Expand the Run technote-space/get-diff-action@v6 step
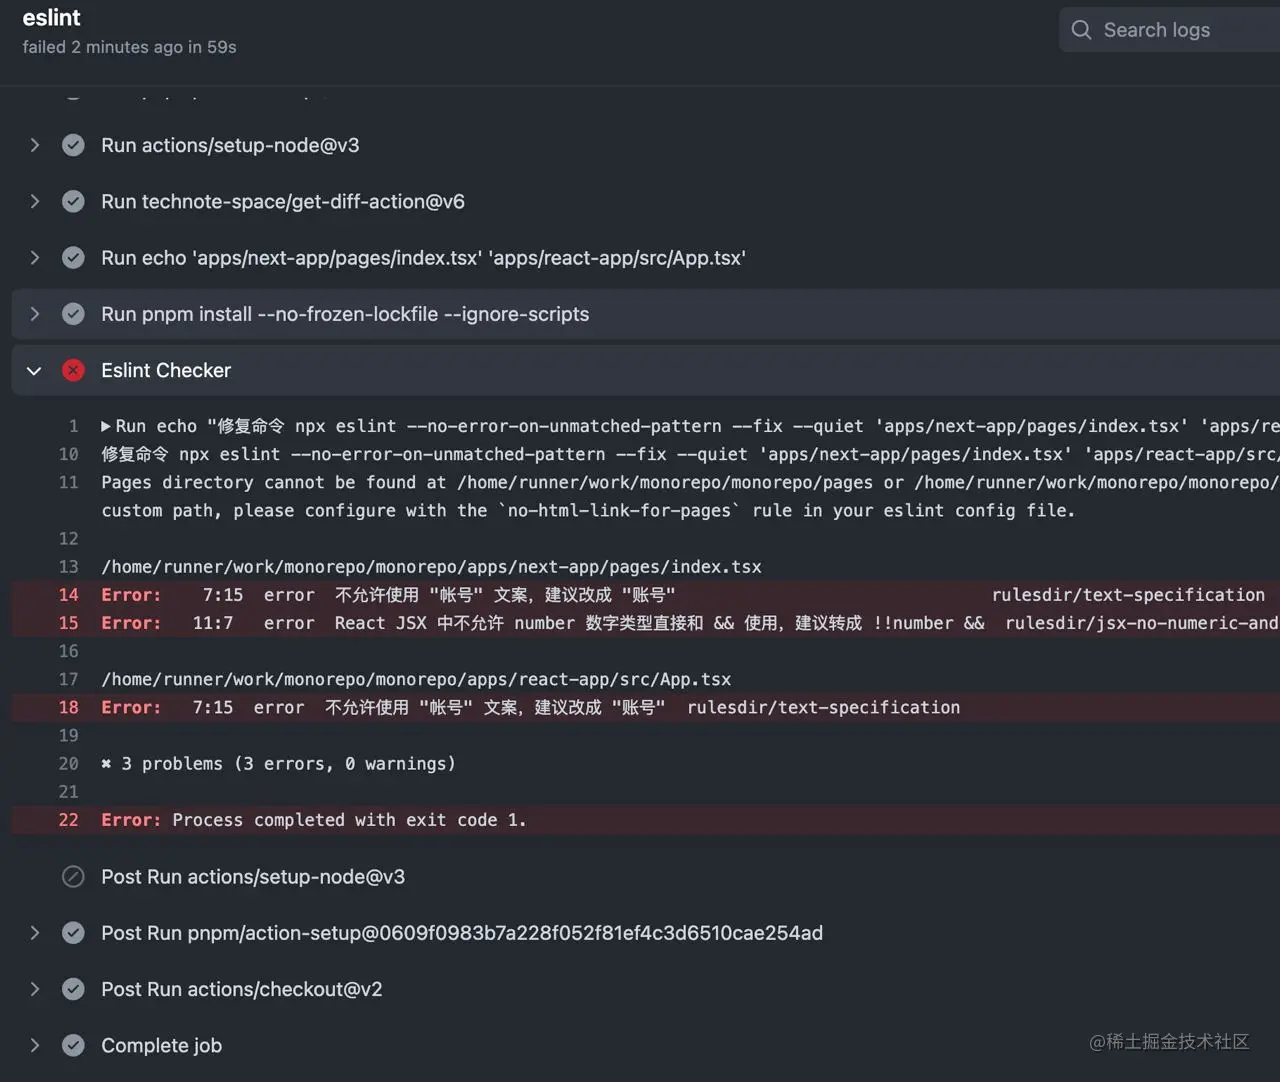This screenshot has height=1082, width=1280. pyautogui.click(x=34, y=201)
